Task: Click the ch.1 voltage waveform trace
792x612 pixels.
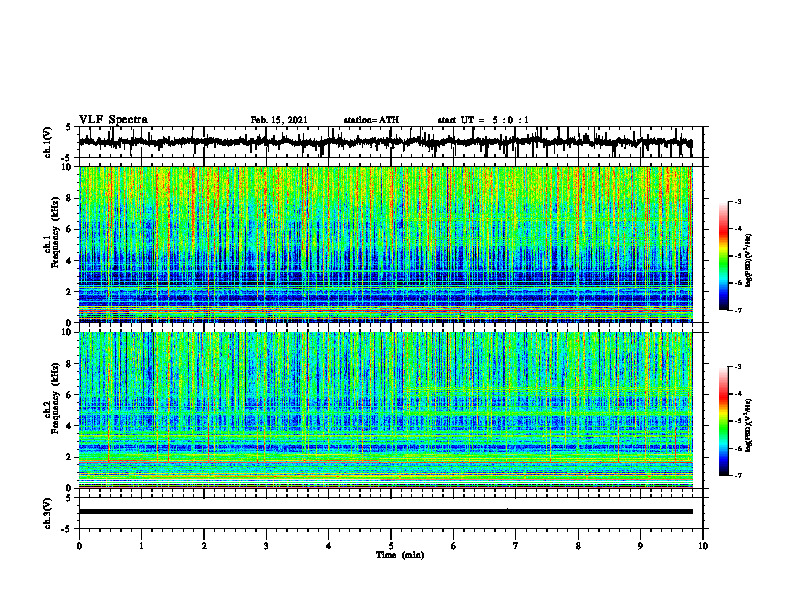Action: (385, 142)
